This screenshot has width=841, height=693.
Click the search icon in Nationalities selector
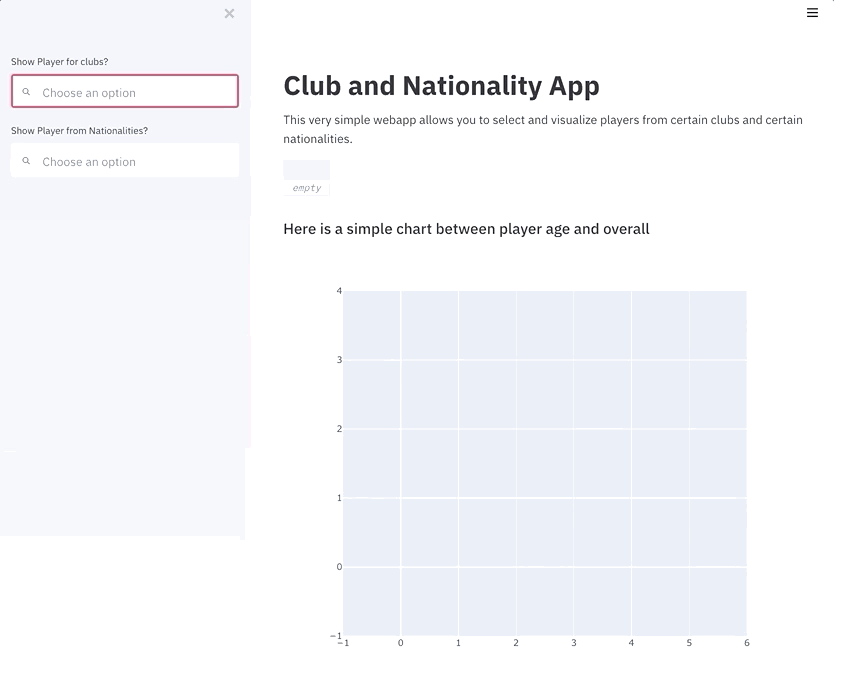click(x=27, y=161)
